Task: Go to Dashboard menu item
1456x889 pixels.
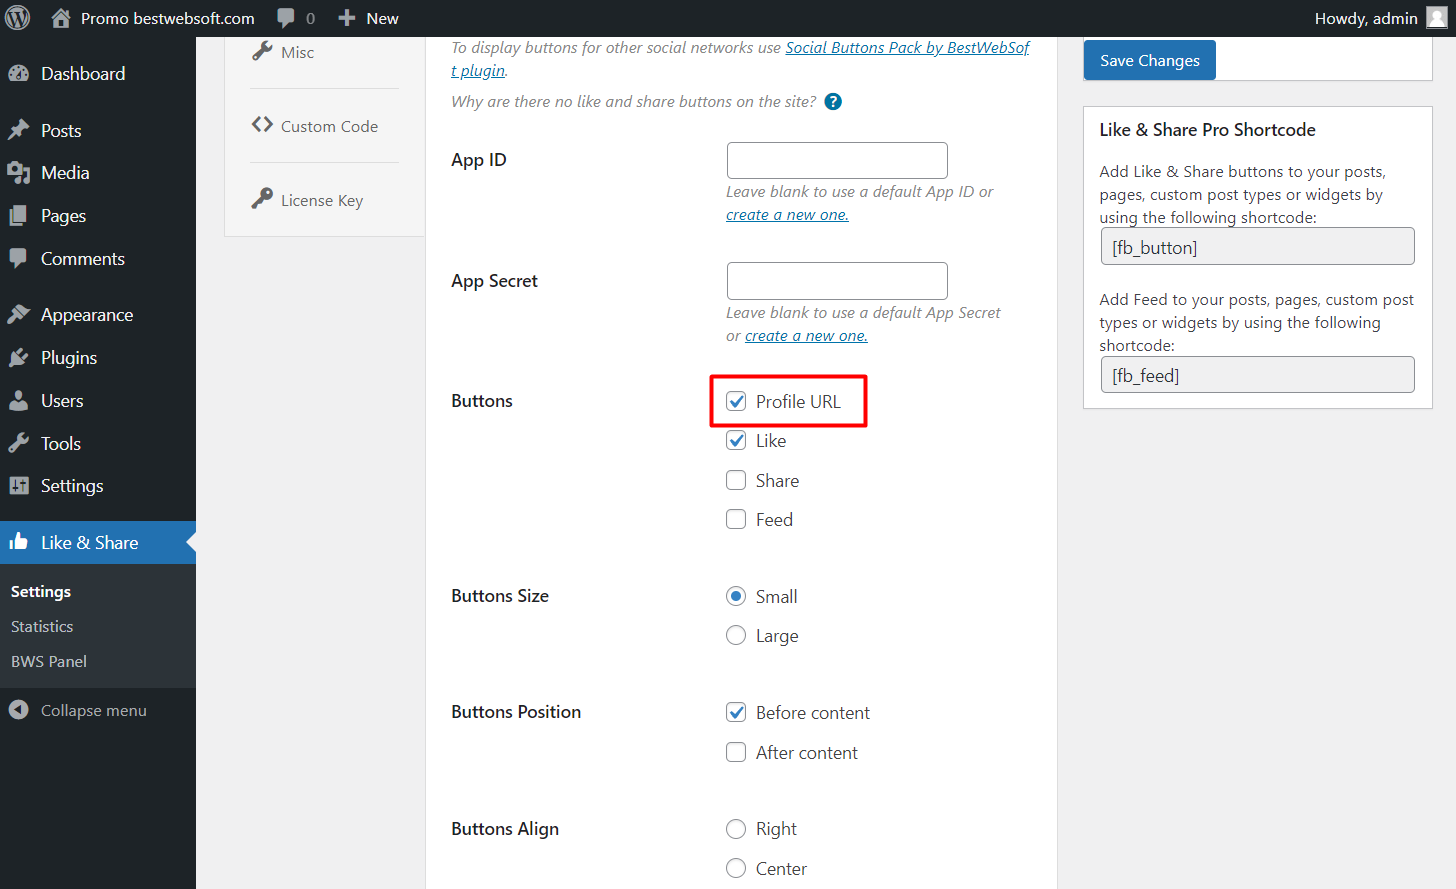Action: pos(83,73)
